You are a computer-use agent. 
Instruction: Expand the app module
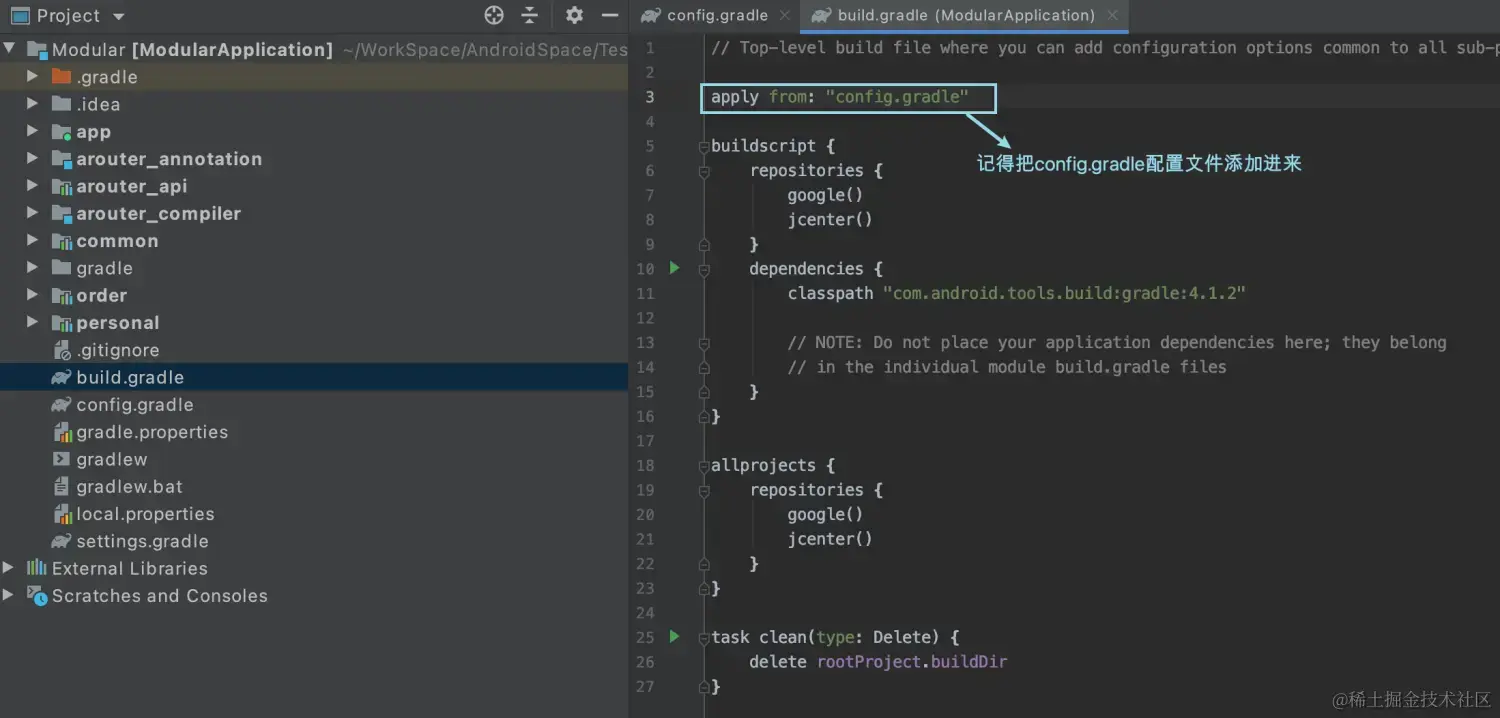click(33, 131)
